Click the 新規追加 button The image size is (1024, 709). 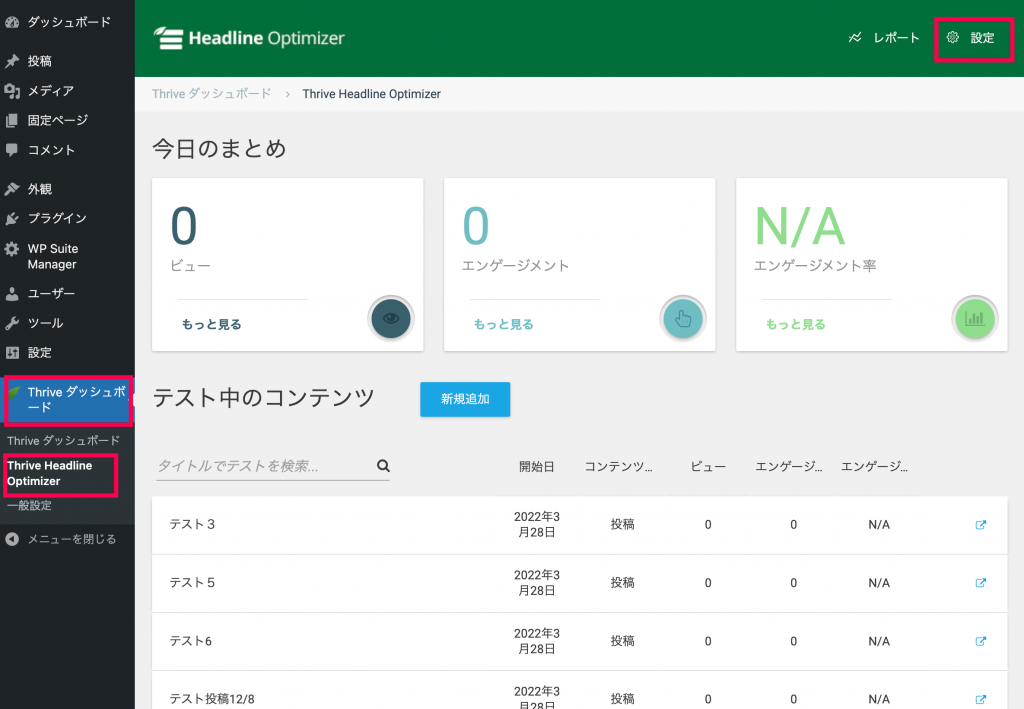[465, 399]
